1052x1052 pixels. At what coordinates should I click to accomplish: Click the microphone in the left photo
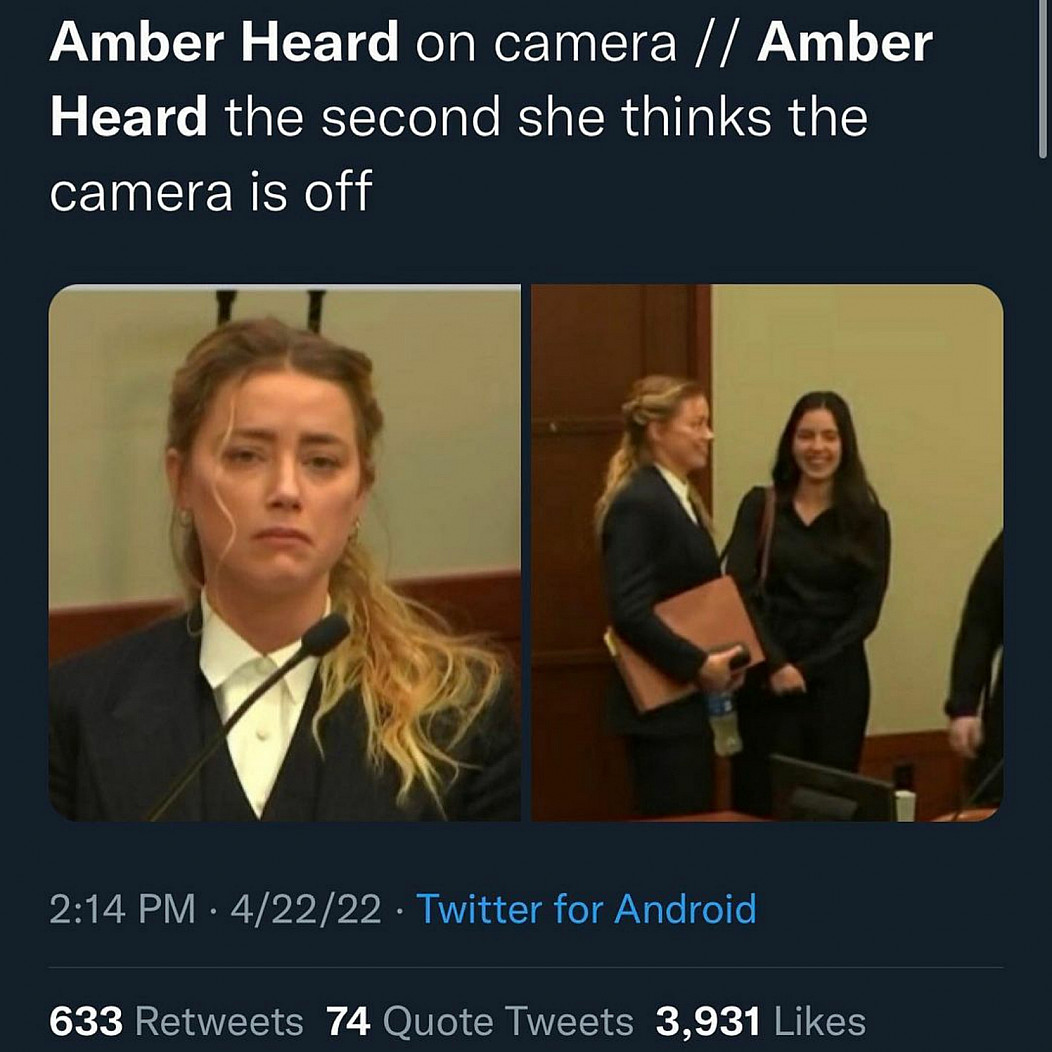click(325, 635)
